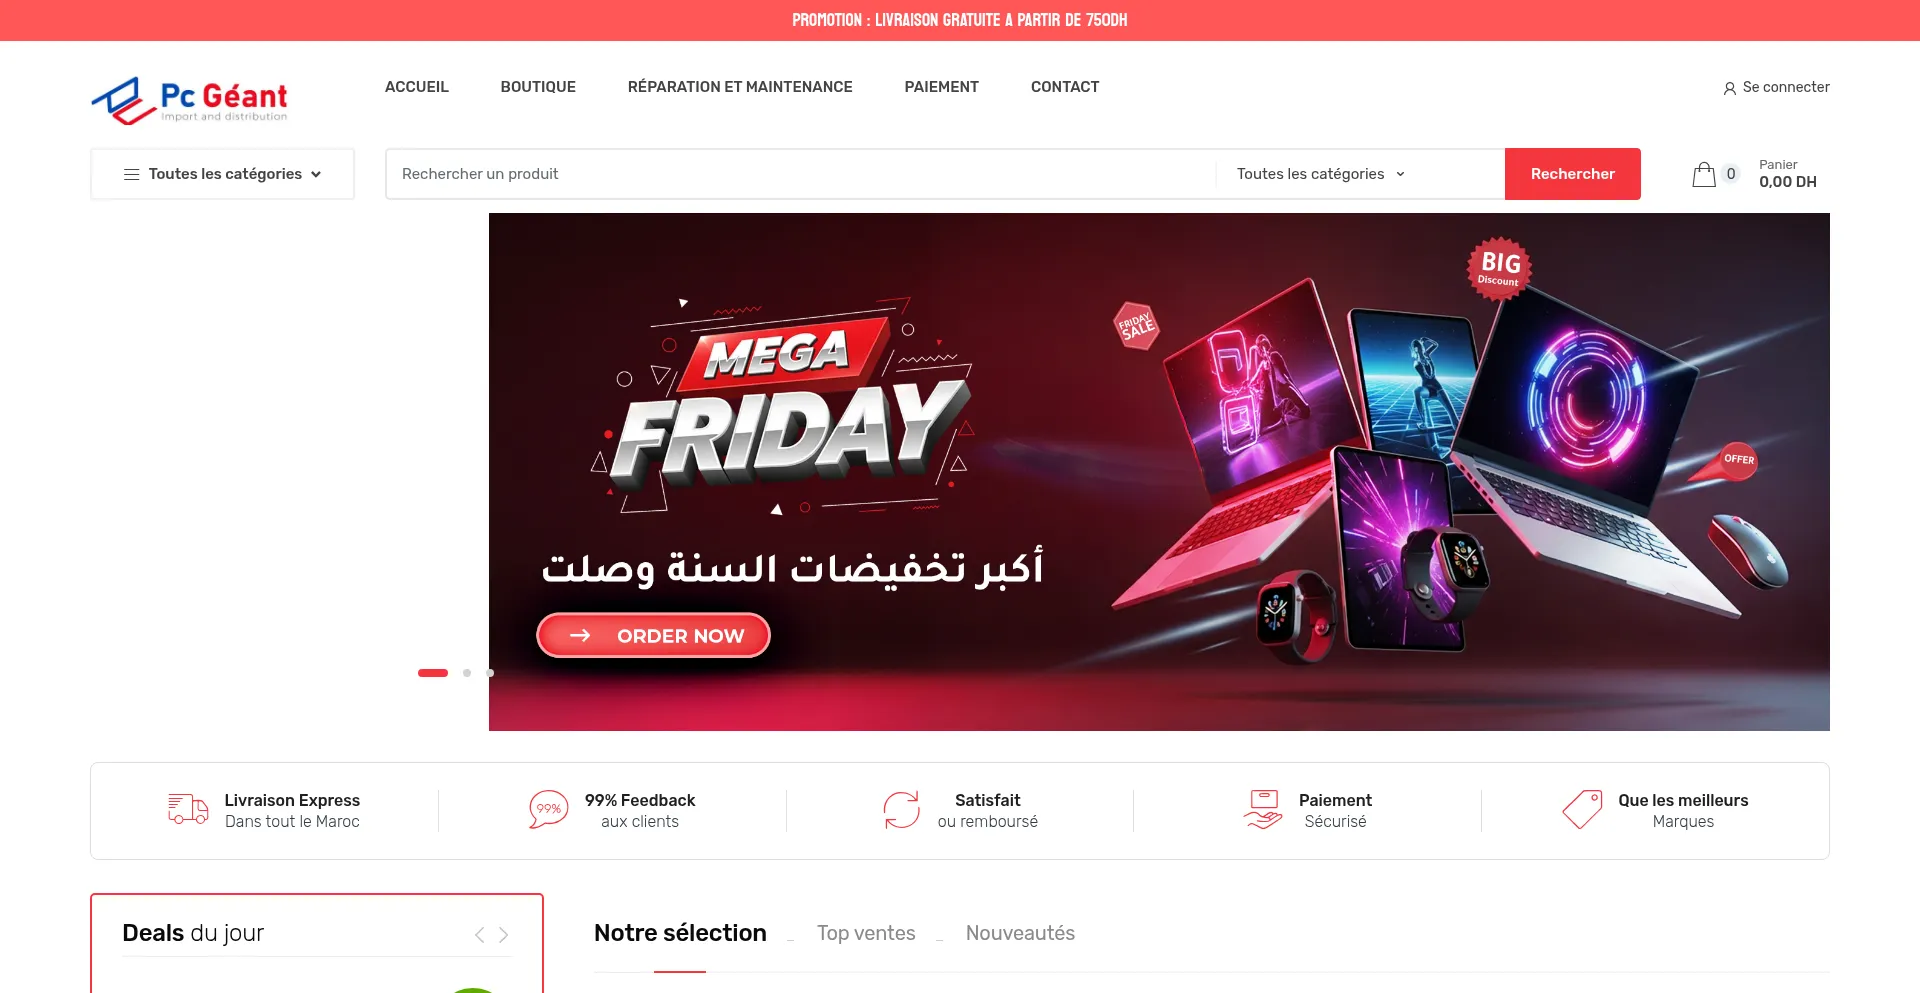Go to previous Deals du jour item
Viewport: 1920px width, 993px height.
[480, 935]
